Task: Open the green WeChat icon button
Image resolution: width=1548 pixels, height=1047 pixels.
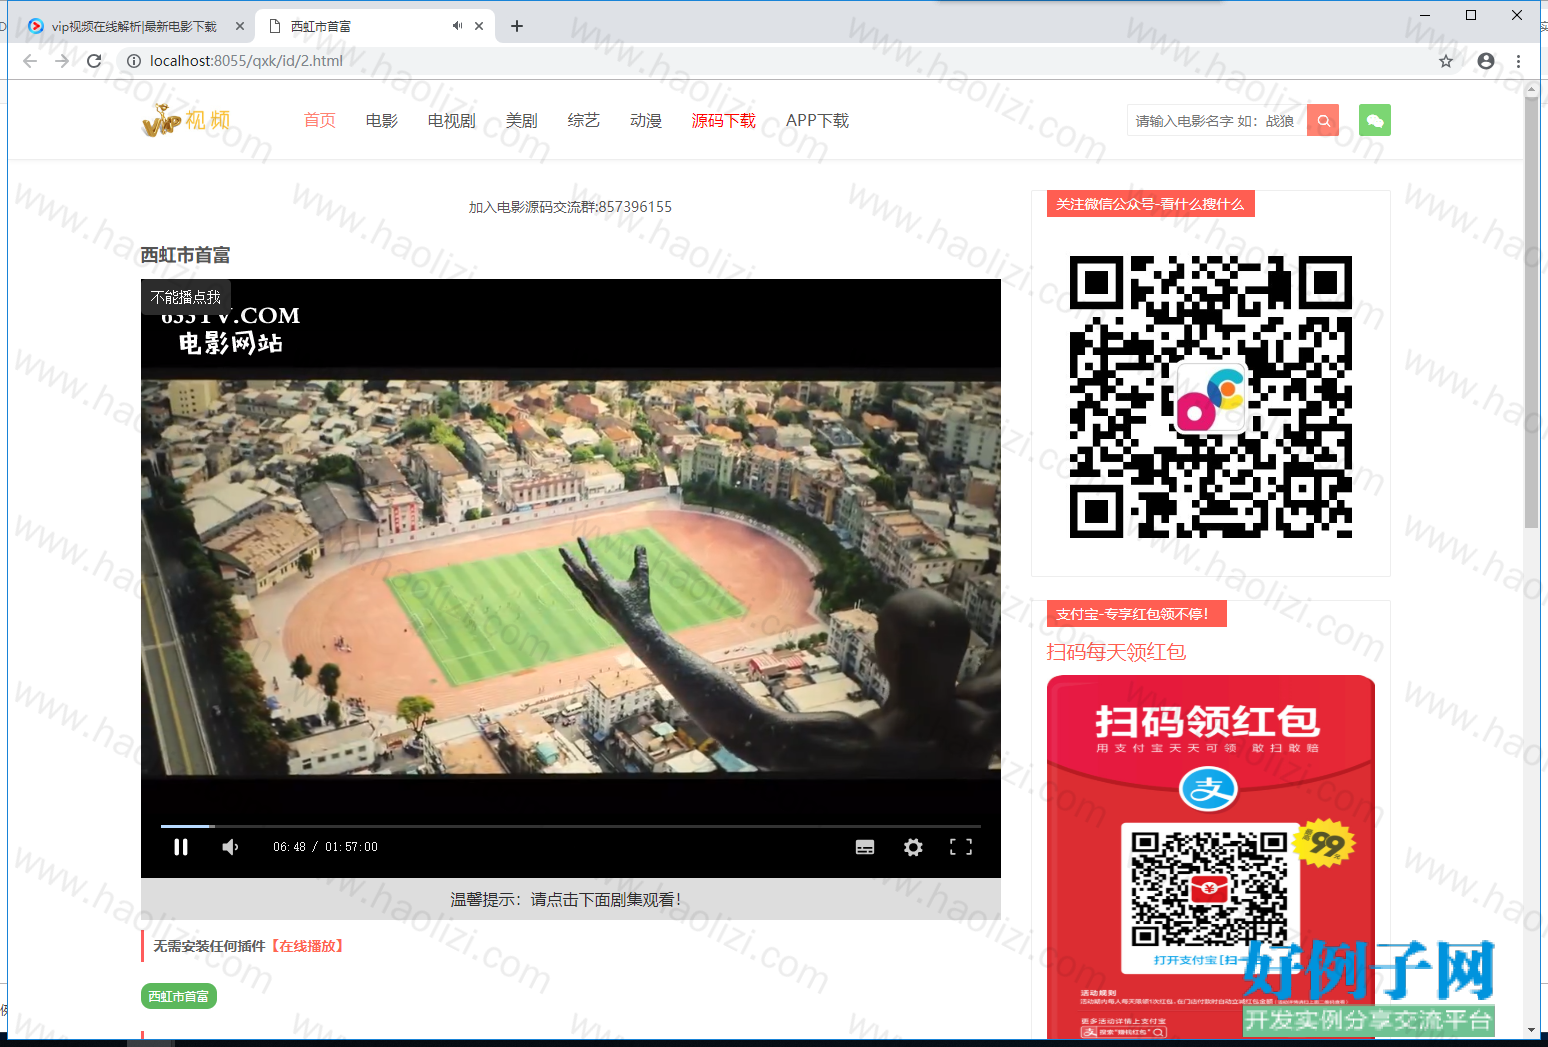Action: pos(1375,120)
